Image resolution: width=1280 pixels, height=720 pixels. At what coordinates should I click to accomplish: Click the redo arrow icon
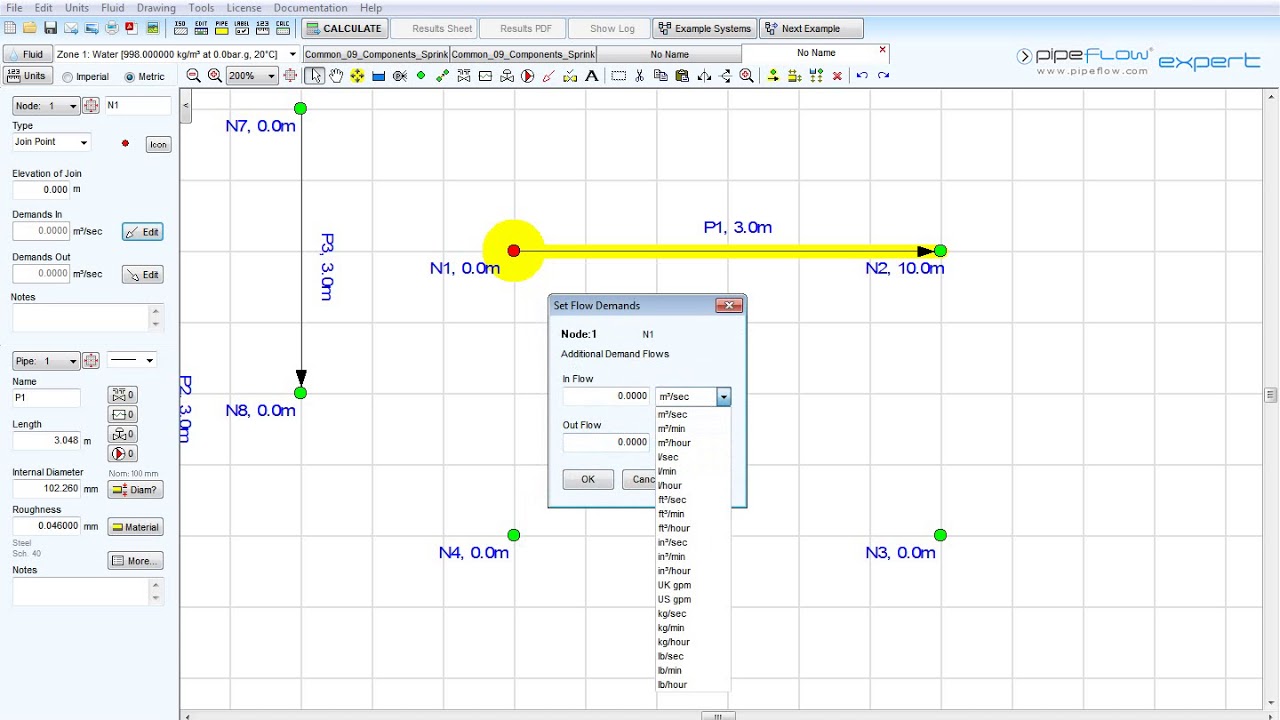point(883,76)
